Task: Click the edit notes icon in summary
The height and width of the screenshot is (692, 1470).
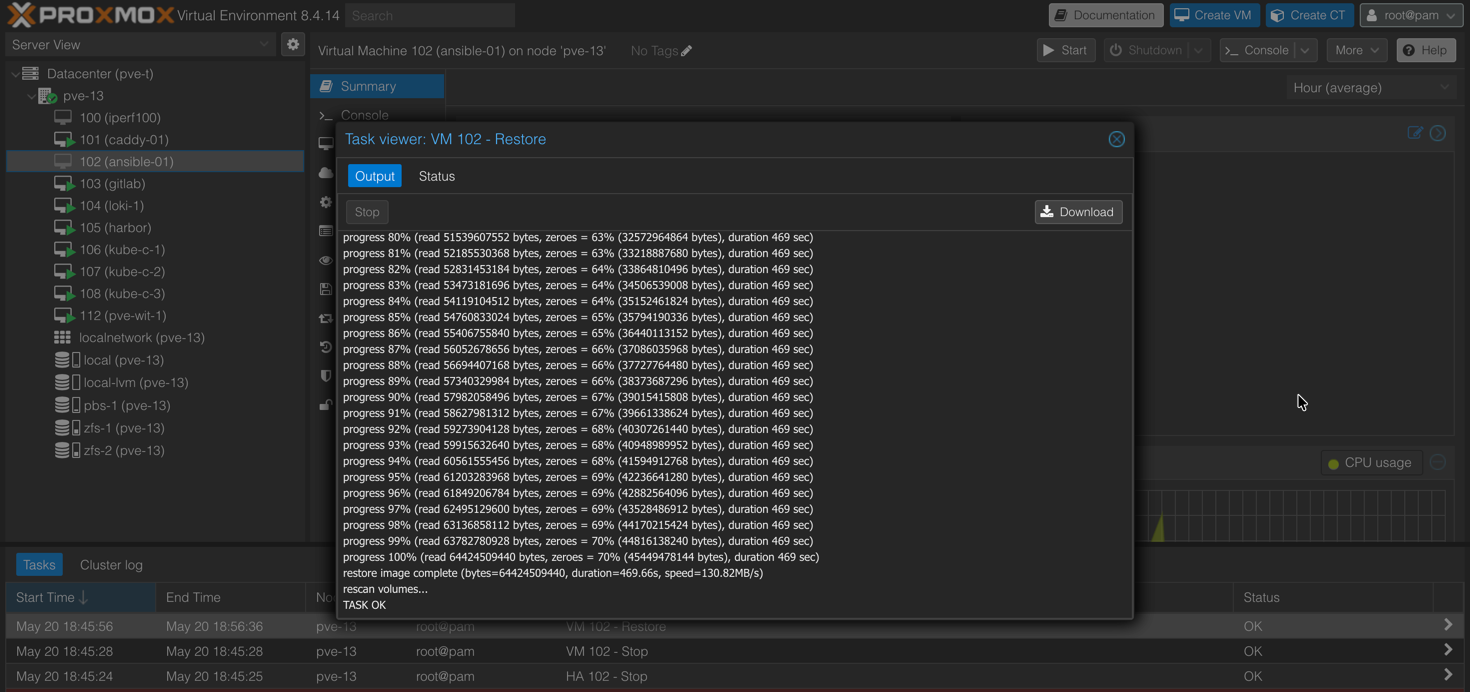Action: 1415,133
